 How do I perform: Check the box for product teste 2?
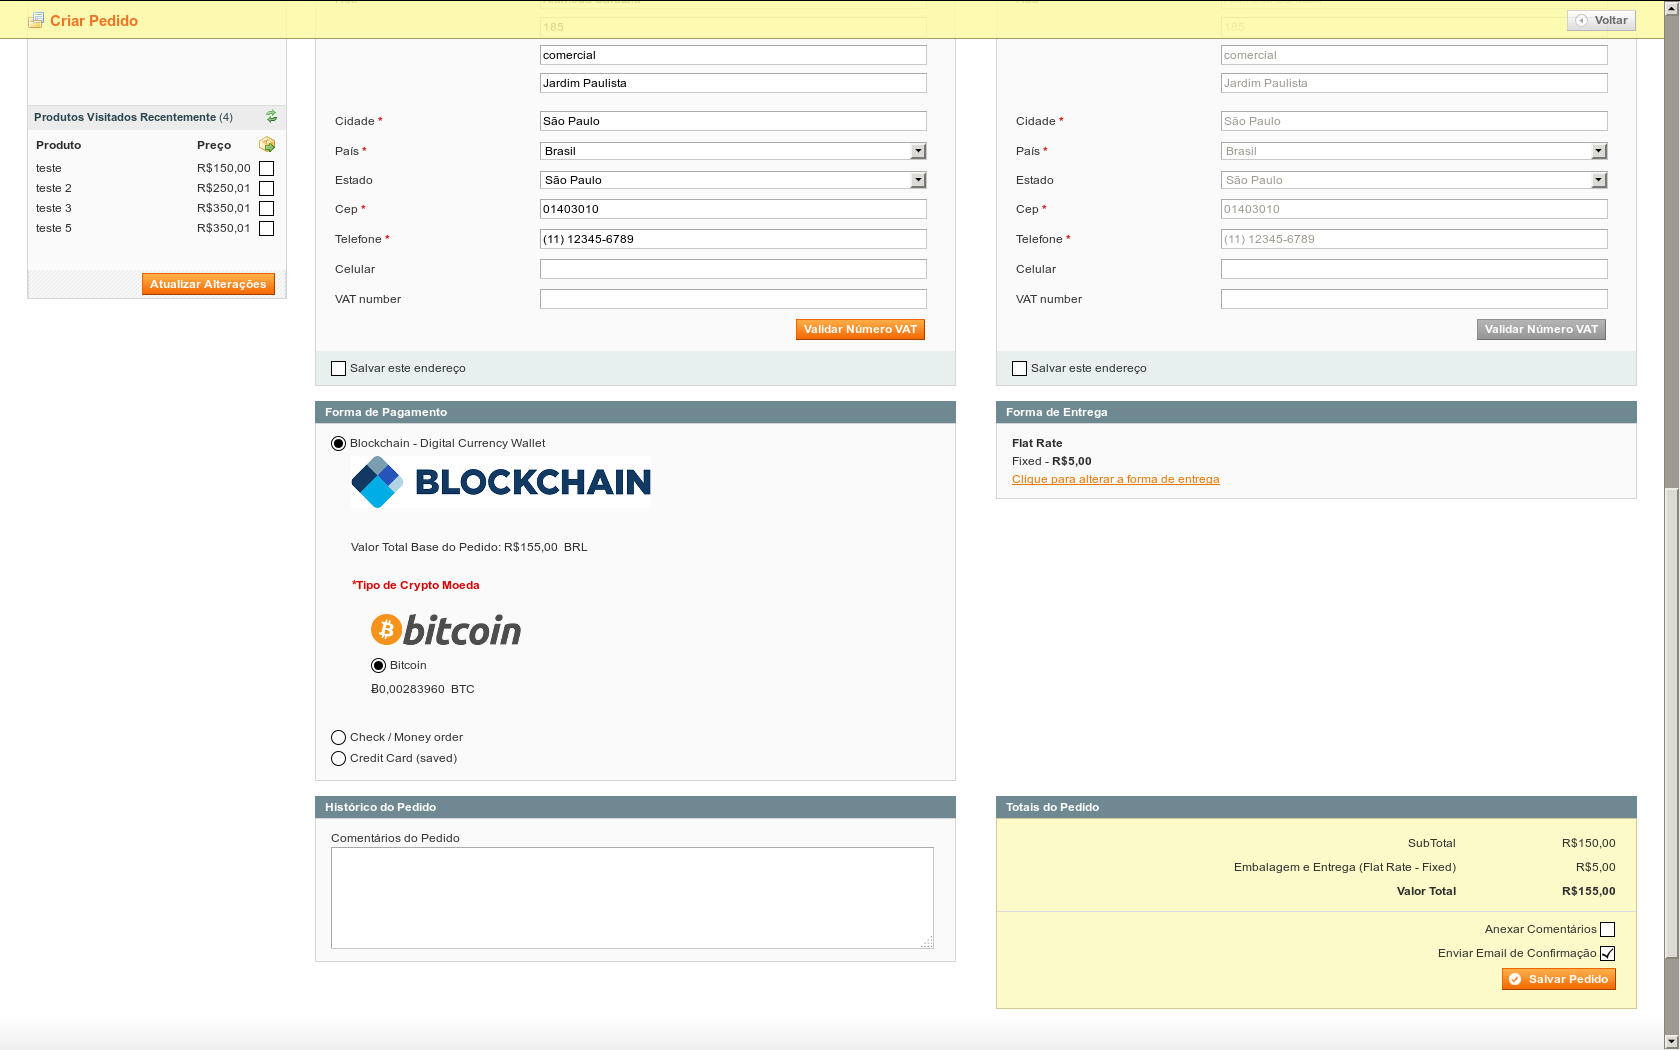coord(266,189)
